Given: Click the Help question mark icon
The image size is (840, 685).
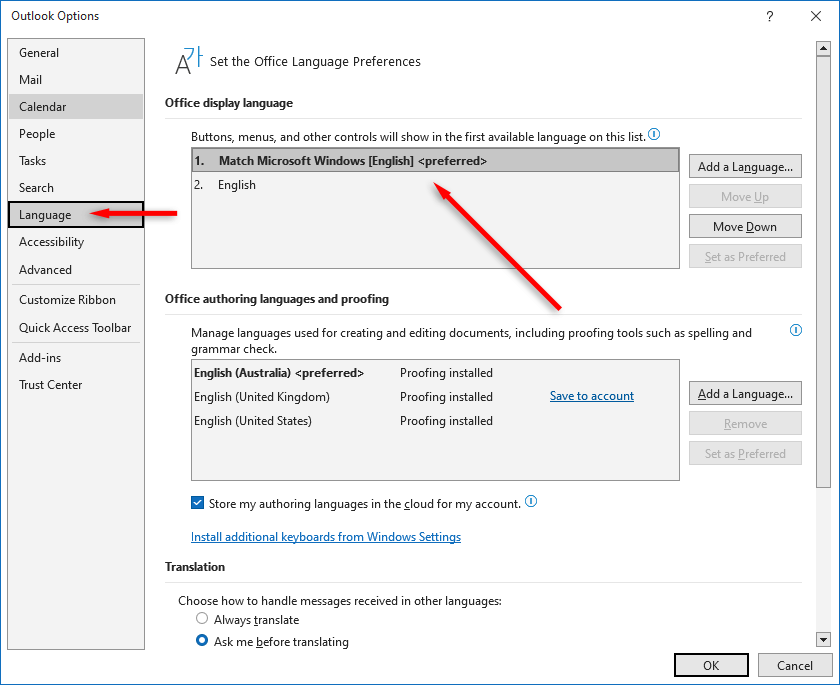Looking at the screenshot, I should pos(769,16).
